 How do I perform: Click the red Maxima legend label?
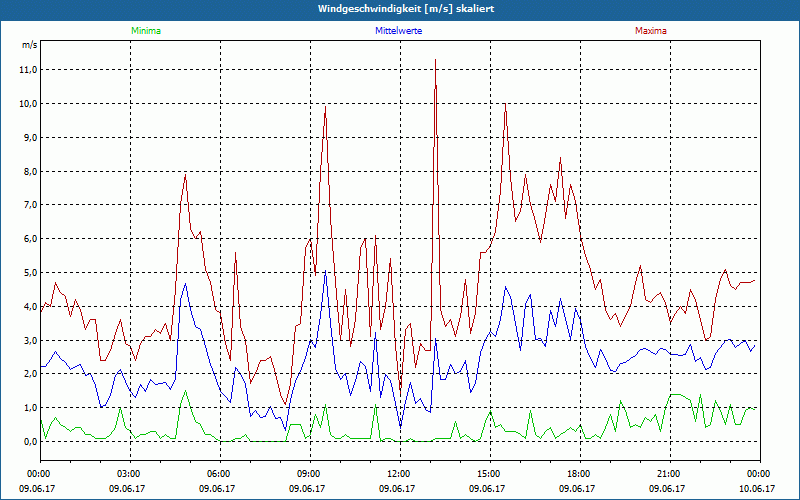[x=651, y=31]
